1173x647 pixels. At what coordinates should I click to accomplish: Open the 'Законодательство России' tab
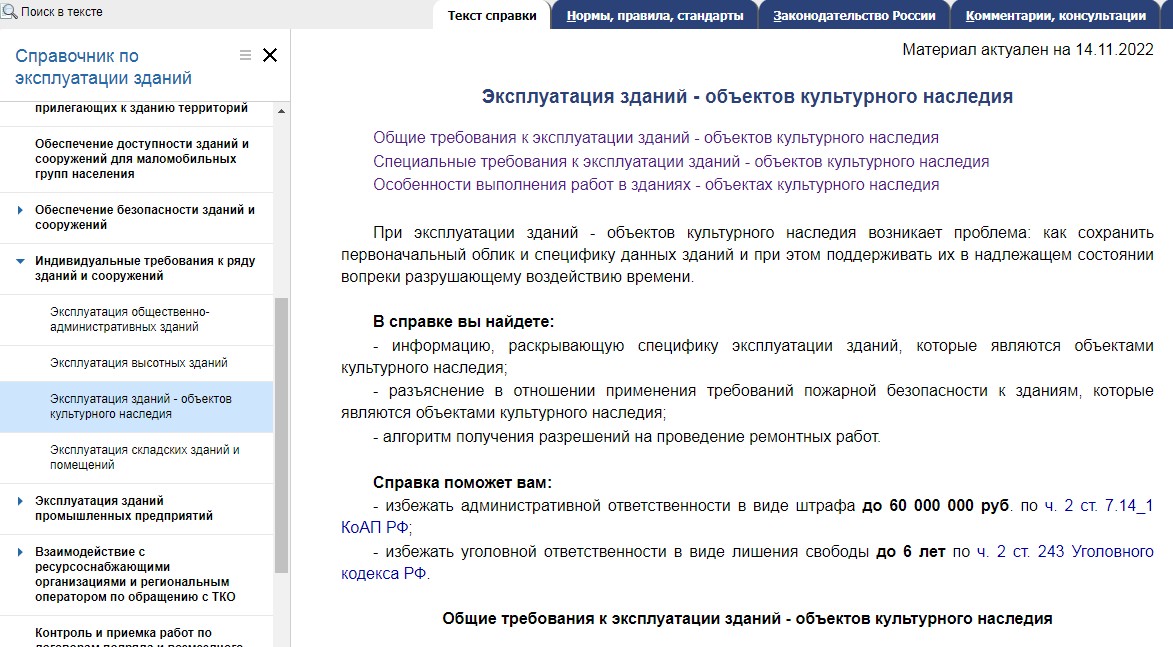[854, 16]
